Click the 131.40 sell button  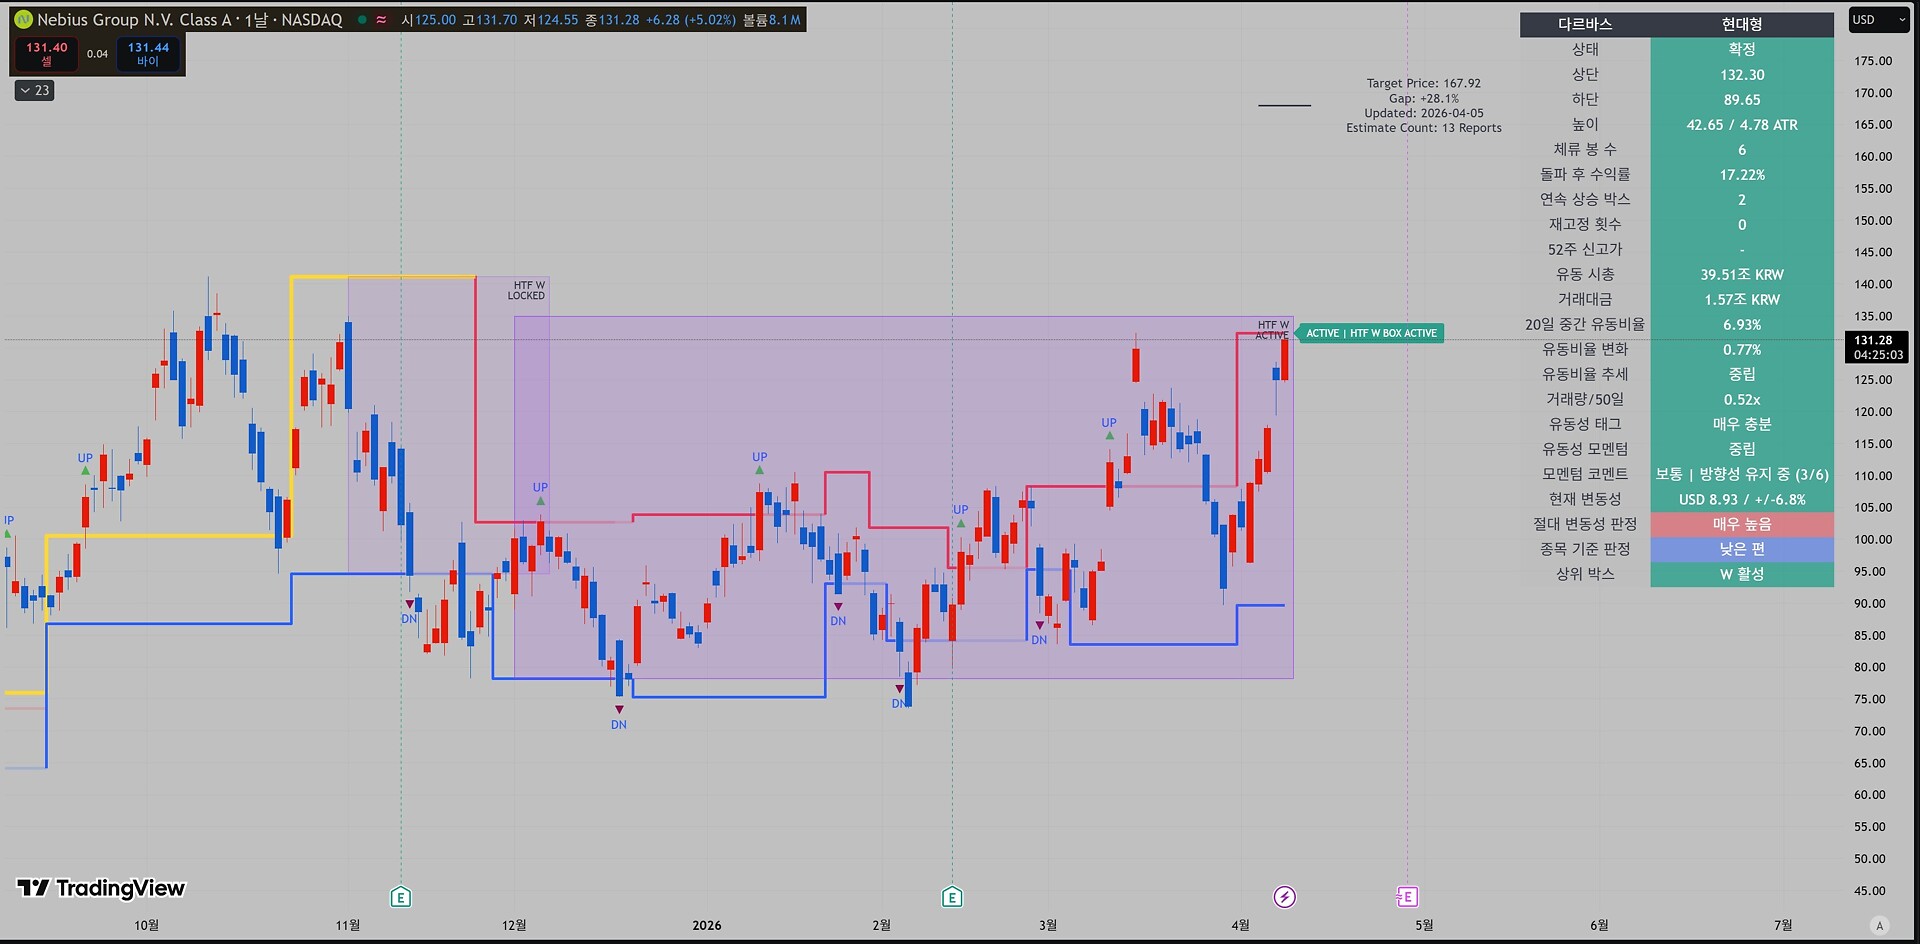coord(46,54)
